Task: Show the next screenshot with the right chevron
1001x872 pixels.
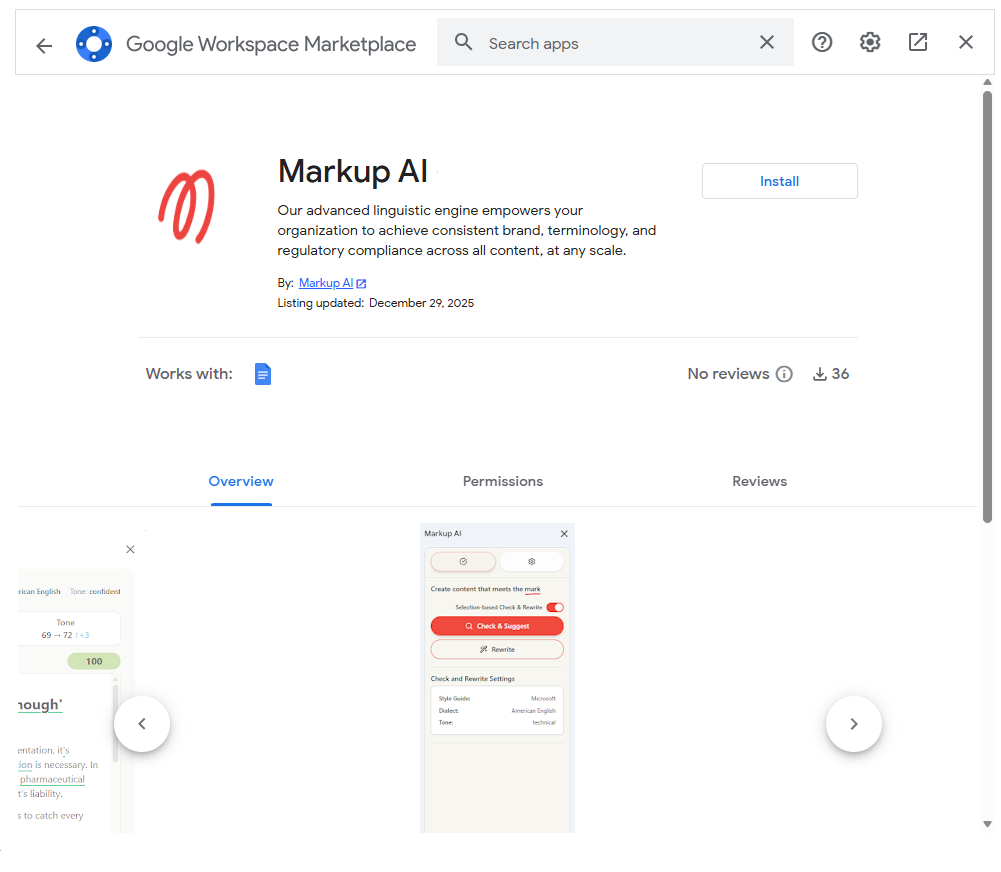Action: pos(853,724)
